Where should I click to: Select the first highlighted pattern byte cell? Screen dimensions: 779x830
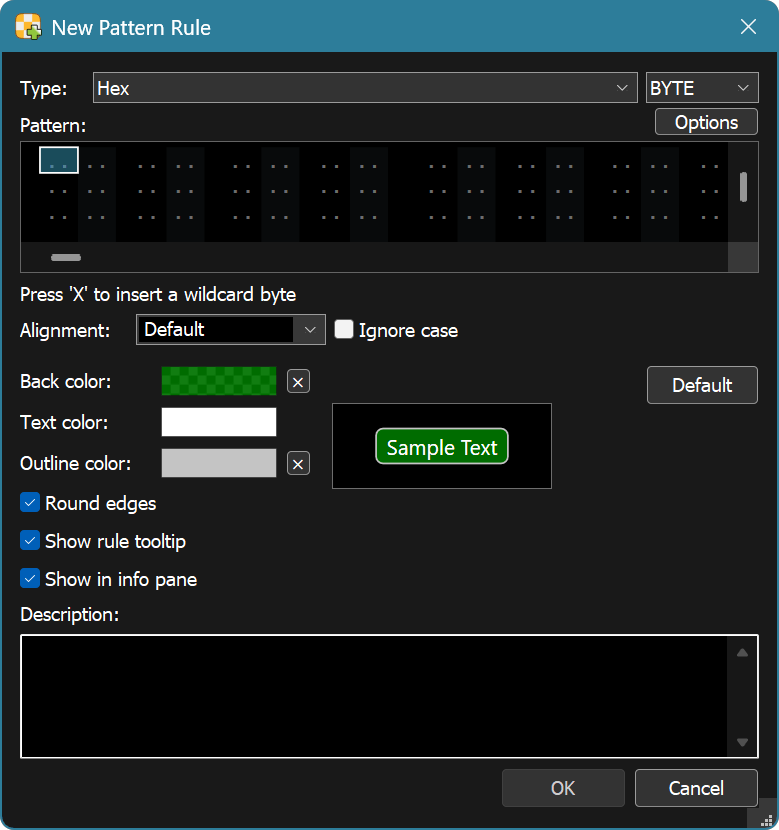click(x=59, y=160)
